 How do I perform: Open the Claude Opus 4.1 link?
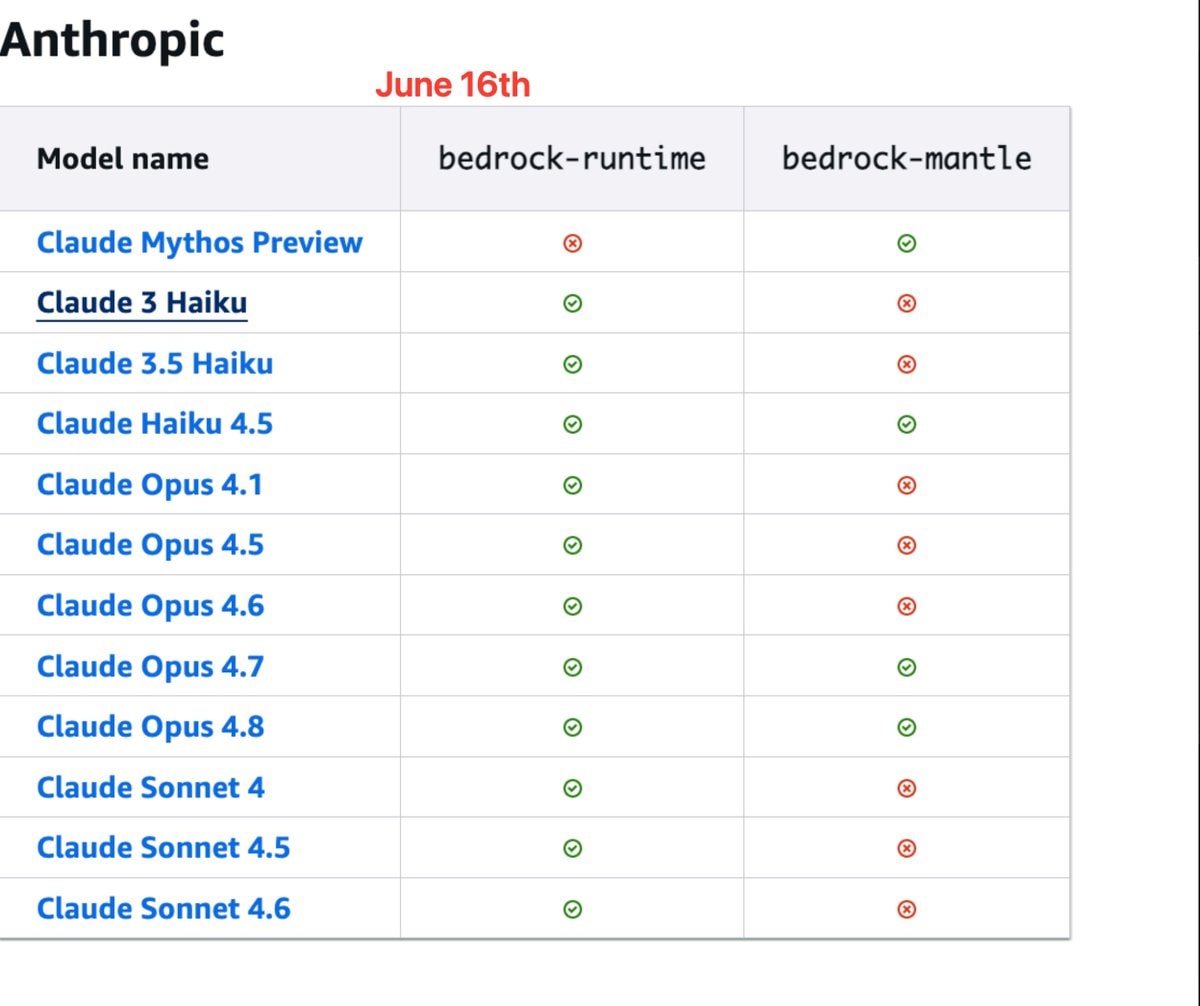150,484
